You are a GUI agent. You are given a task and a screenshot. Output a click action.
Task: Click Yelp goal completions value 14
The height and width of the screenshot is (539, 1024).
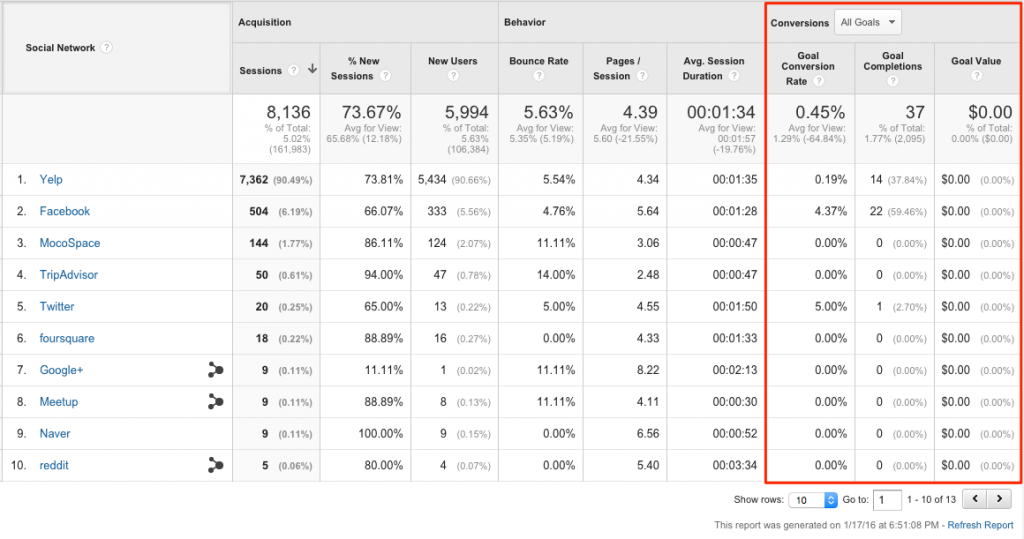pos(876,179)
